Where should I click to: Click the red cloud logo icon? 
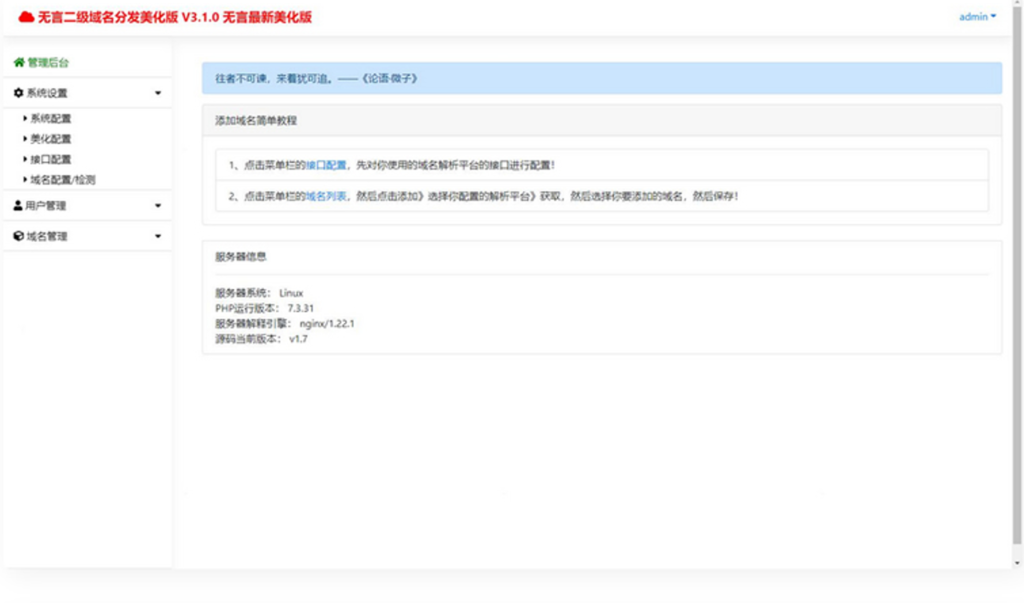click(27, 16)
